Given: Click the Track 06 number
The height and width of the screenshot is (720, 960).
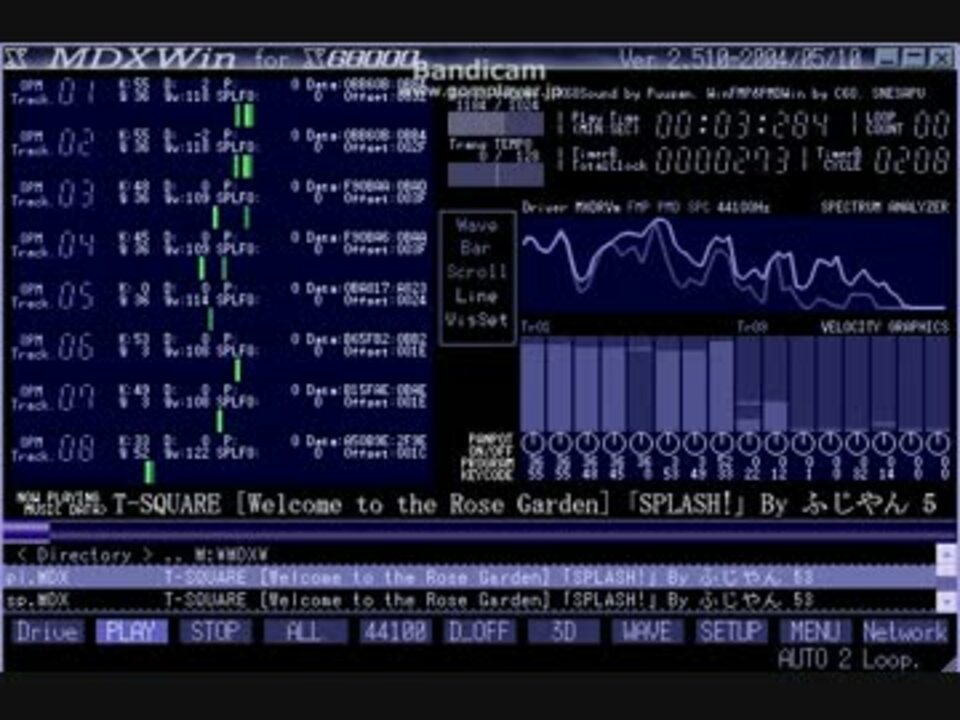Looking at the screenshot, I should click(x=76, y=347).
